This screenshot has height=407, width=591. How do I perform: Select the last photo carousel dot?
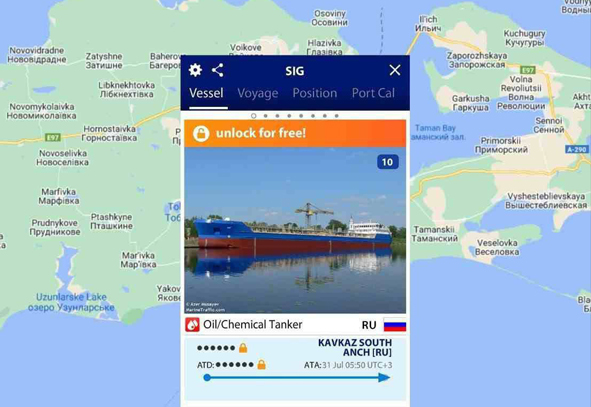(x=337, y=116)
